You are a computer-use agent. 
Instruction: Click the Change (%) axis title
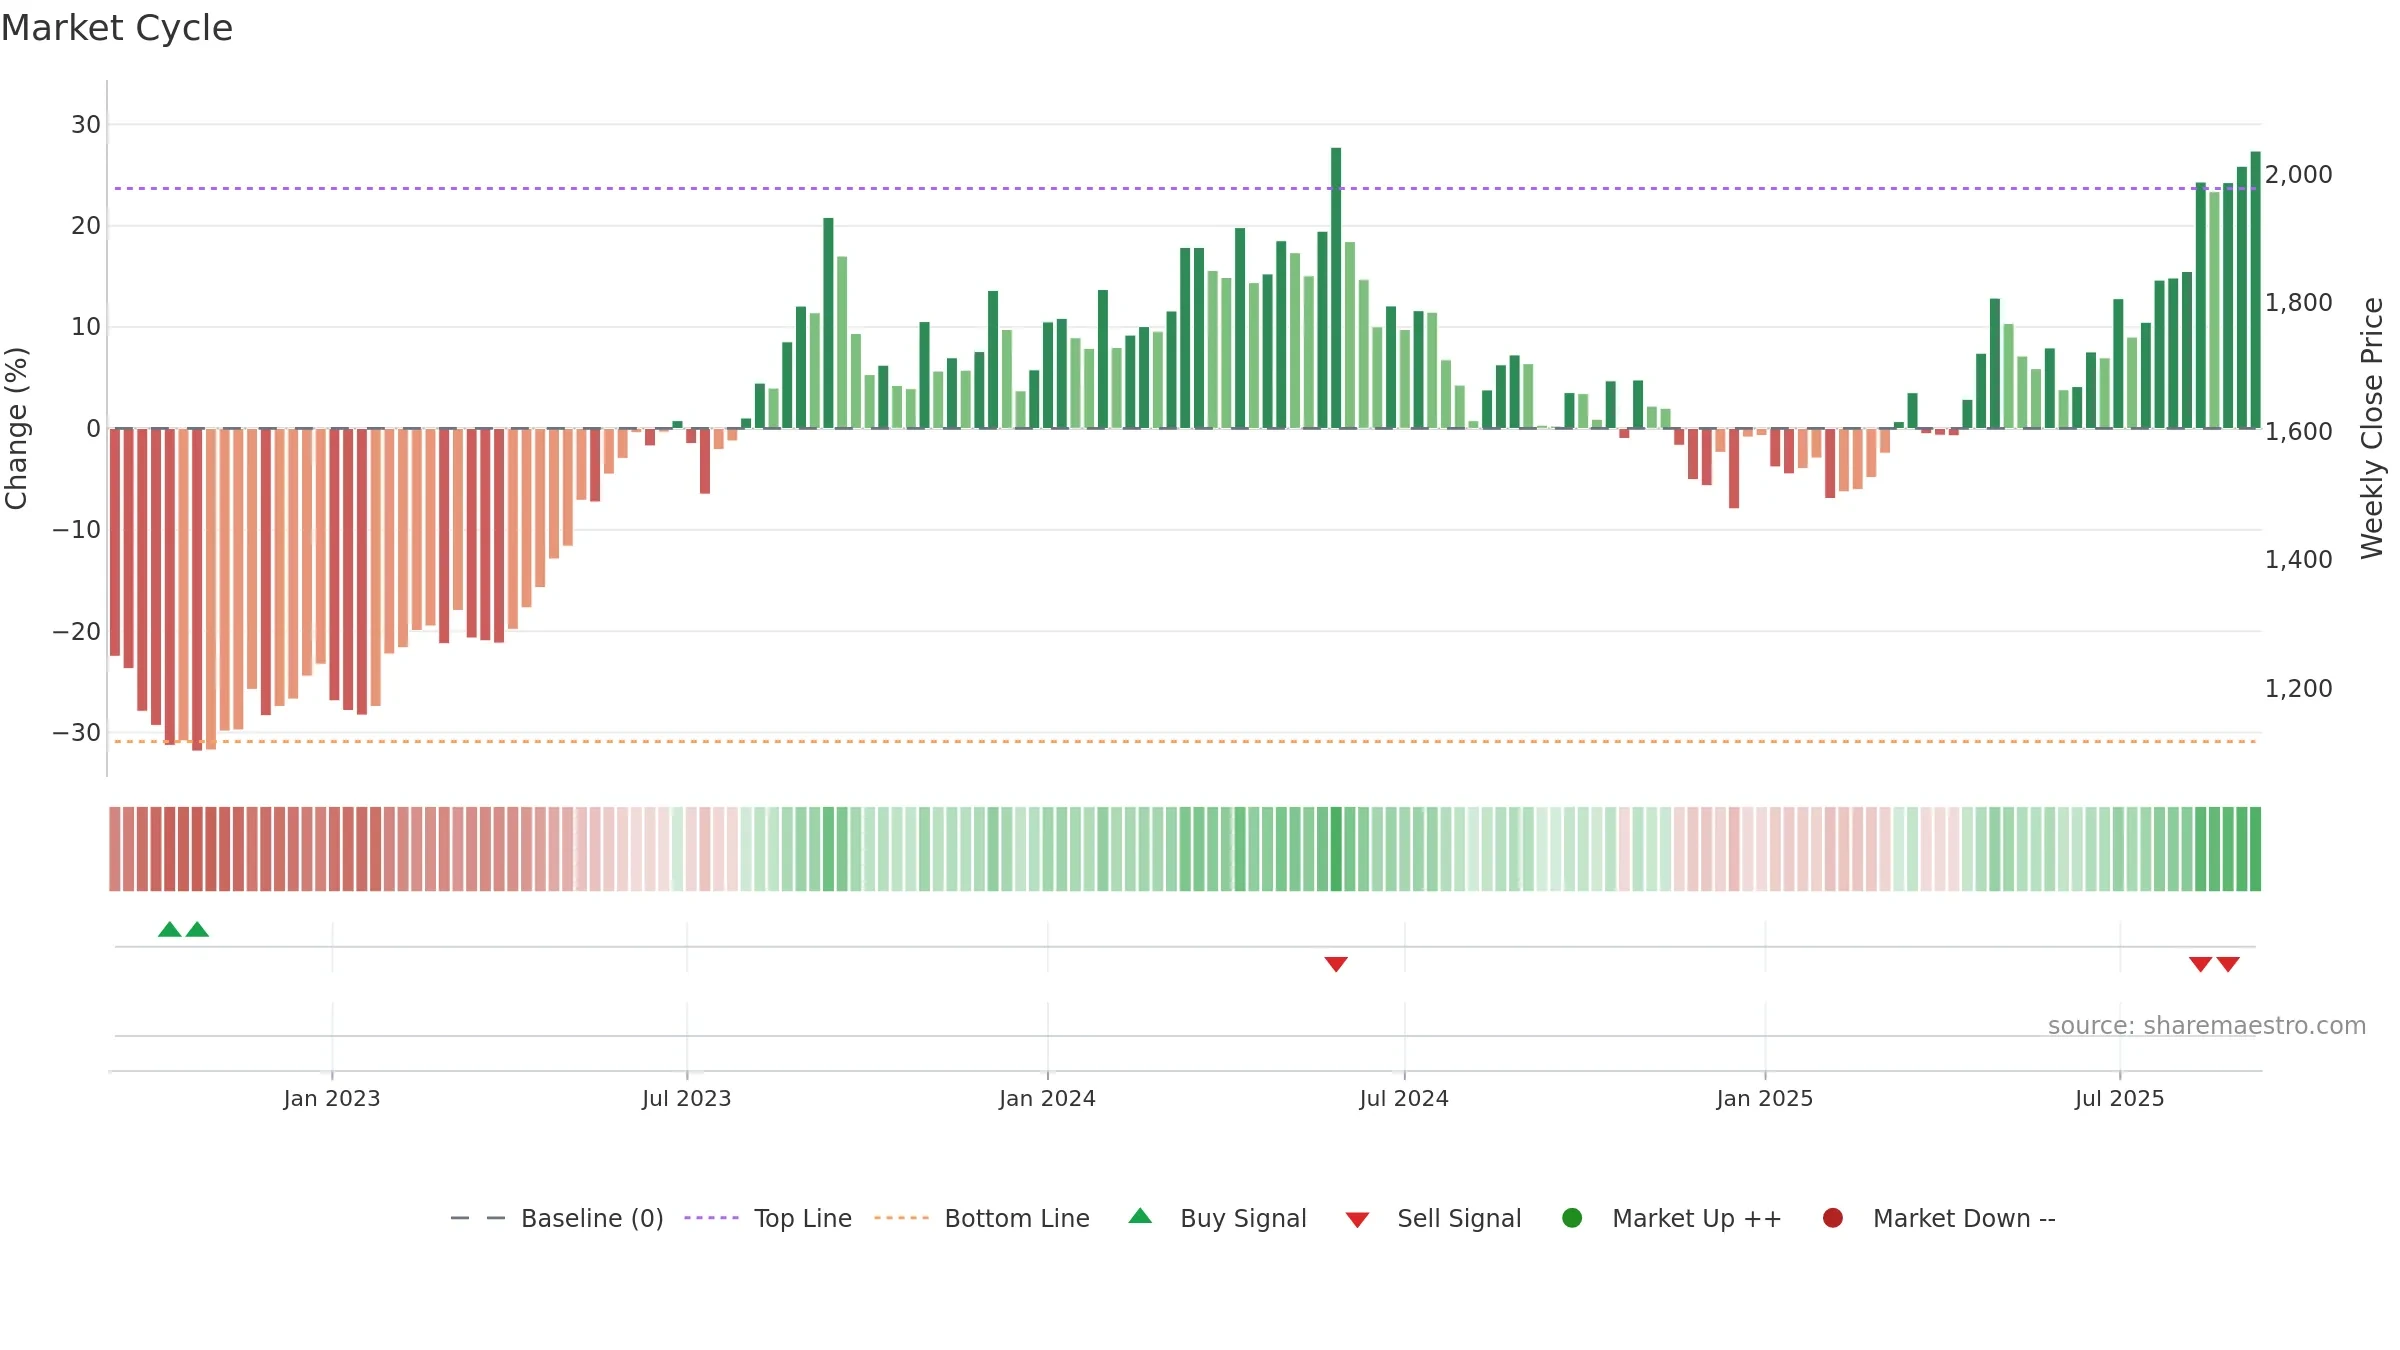[x=16, y=428]
